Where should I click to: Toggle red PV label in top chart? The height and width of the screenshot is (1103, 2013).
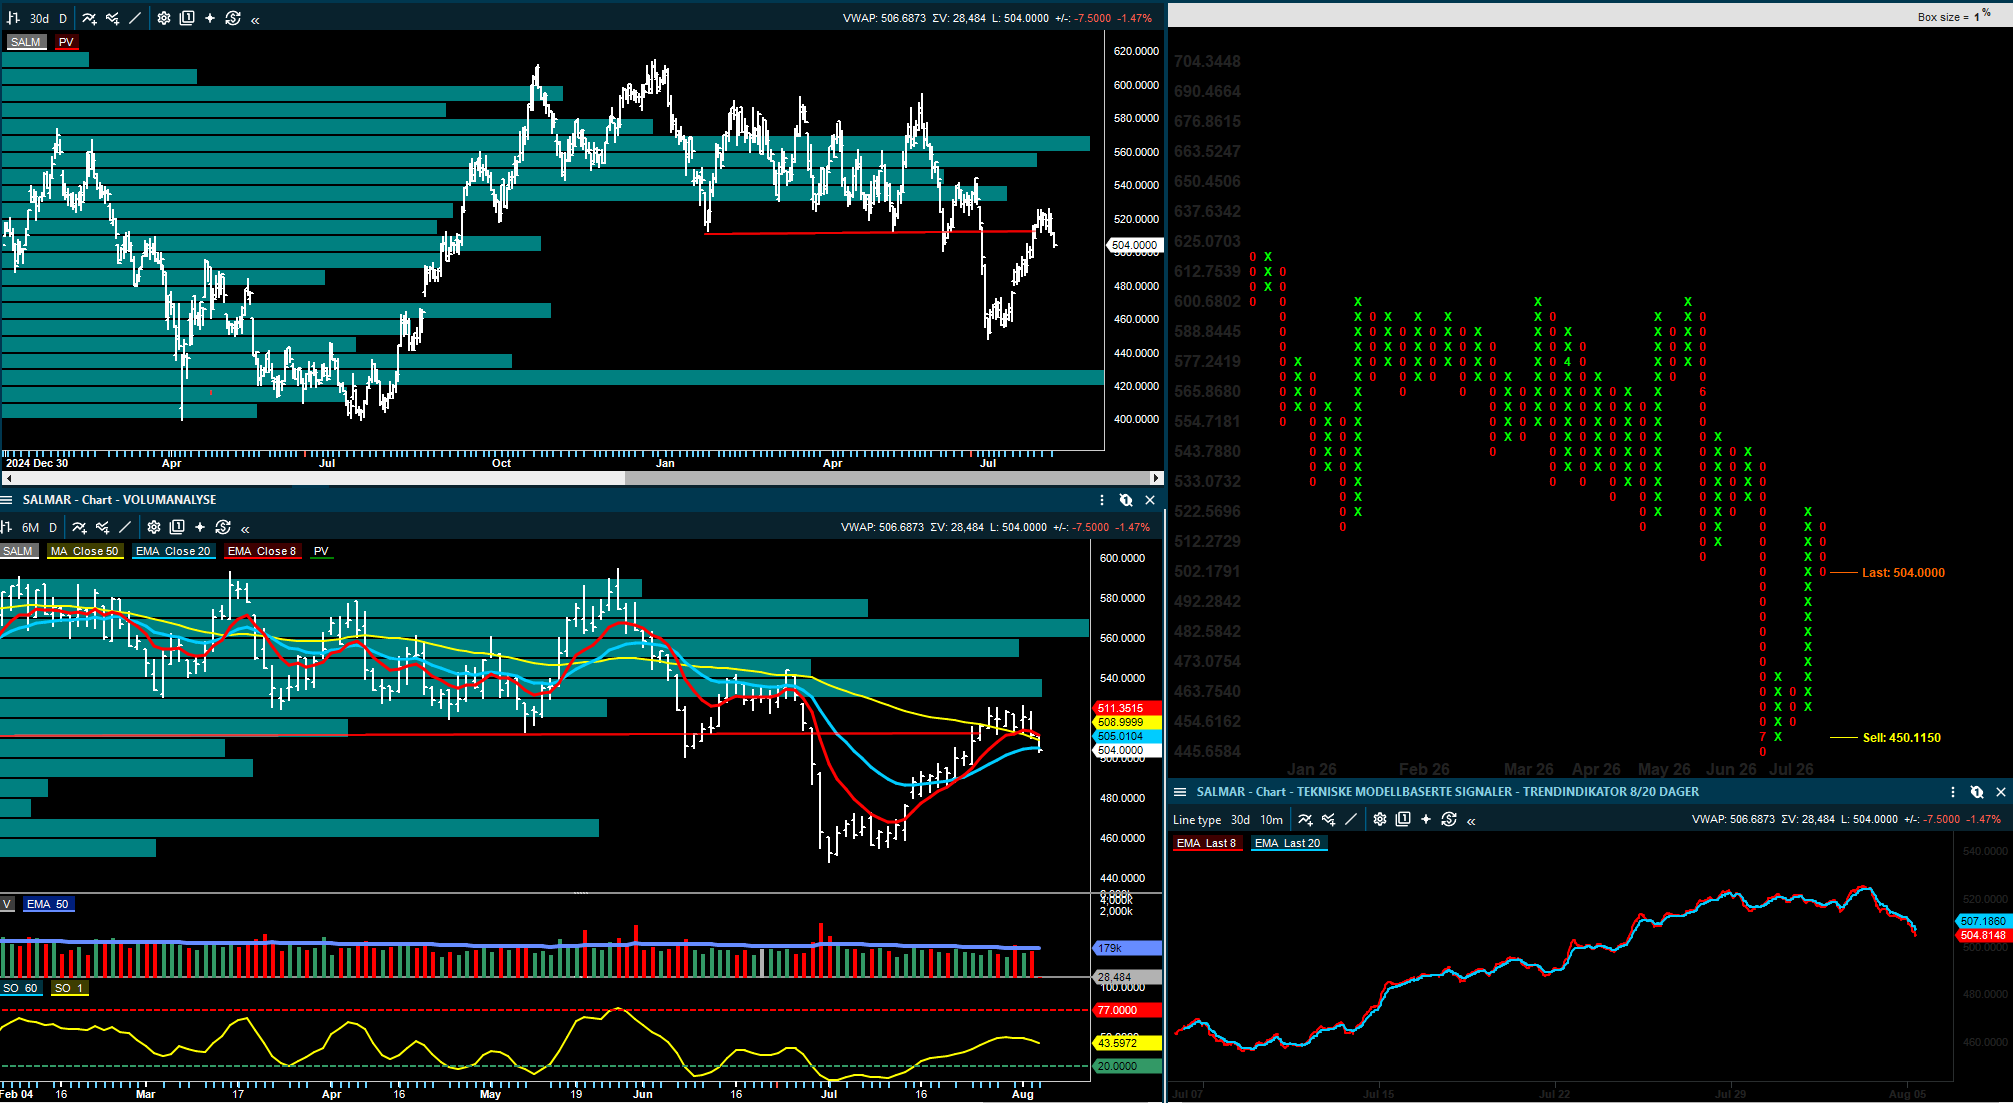coord(66,42)
